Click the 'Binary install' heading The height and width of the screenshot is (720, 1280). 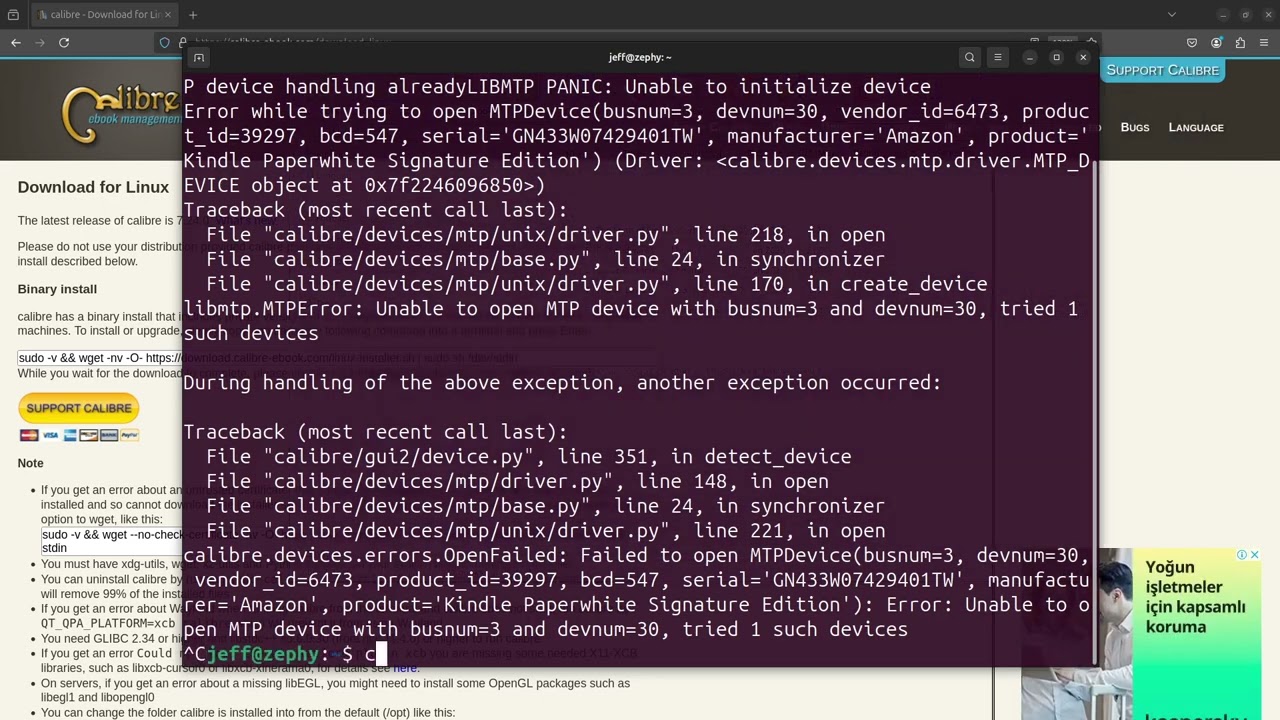[57, 289]
